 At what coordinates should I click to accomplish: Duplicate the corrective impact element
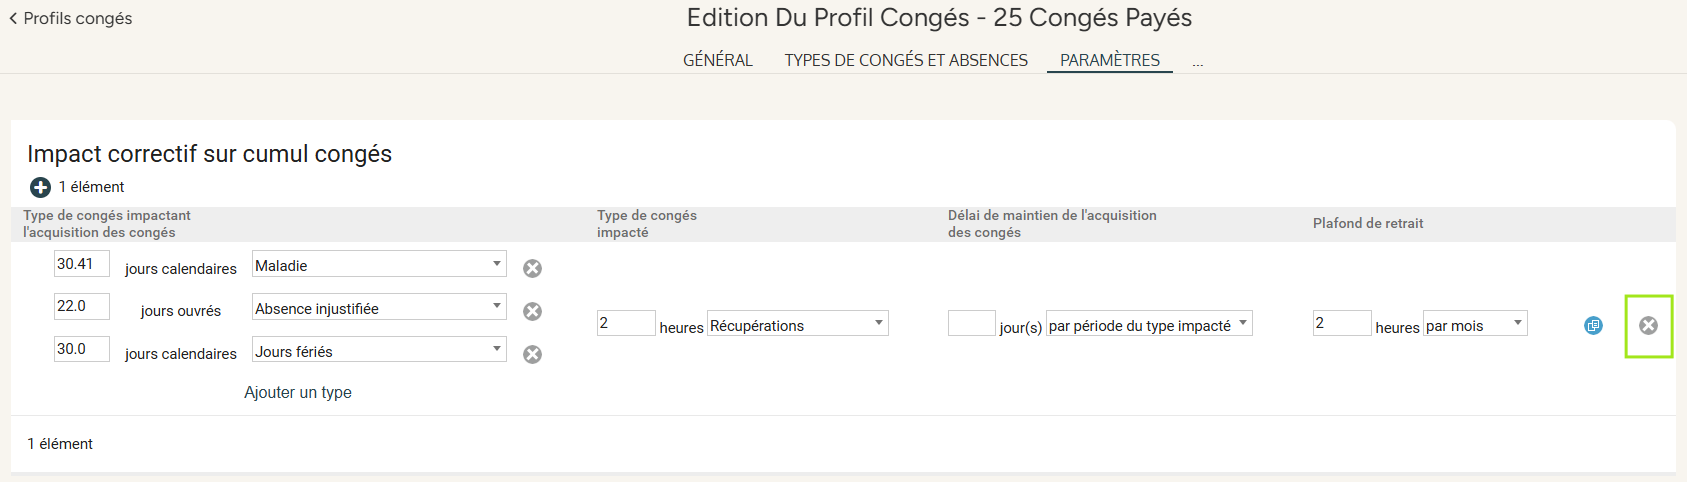click(1593, 325)
